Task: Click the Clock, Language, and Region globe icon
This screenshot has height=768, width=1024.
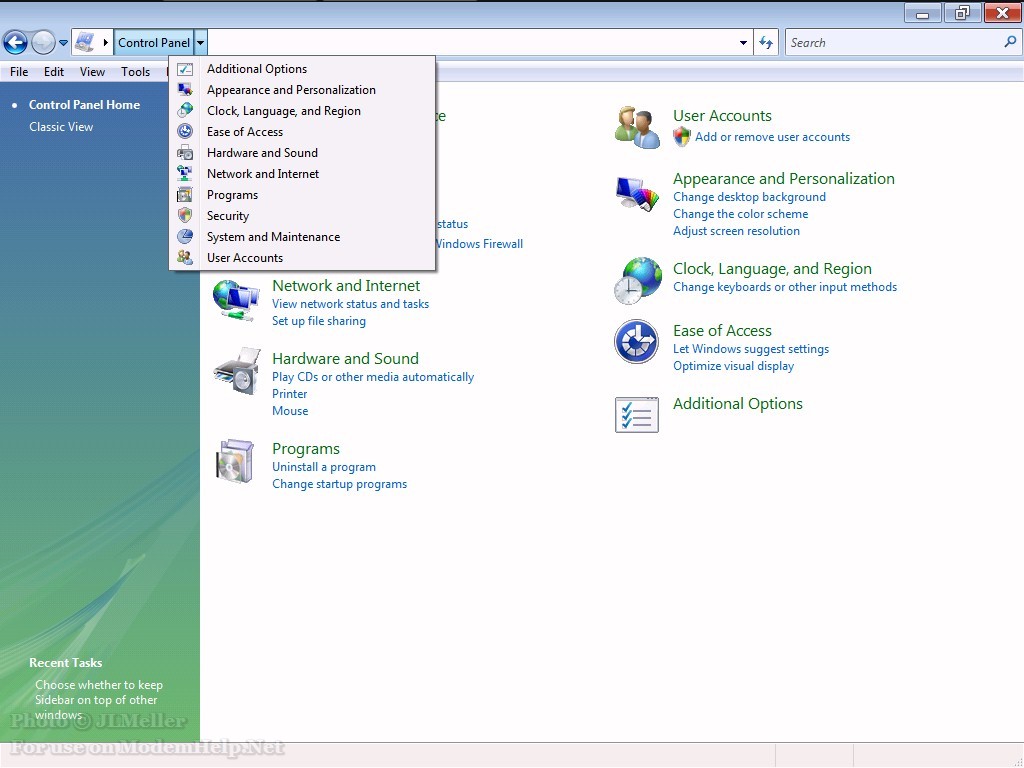Action: pyautogui.click(x=637, y=280)
